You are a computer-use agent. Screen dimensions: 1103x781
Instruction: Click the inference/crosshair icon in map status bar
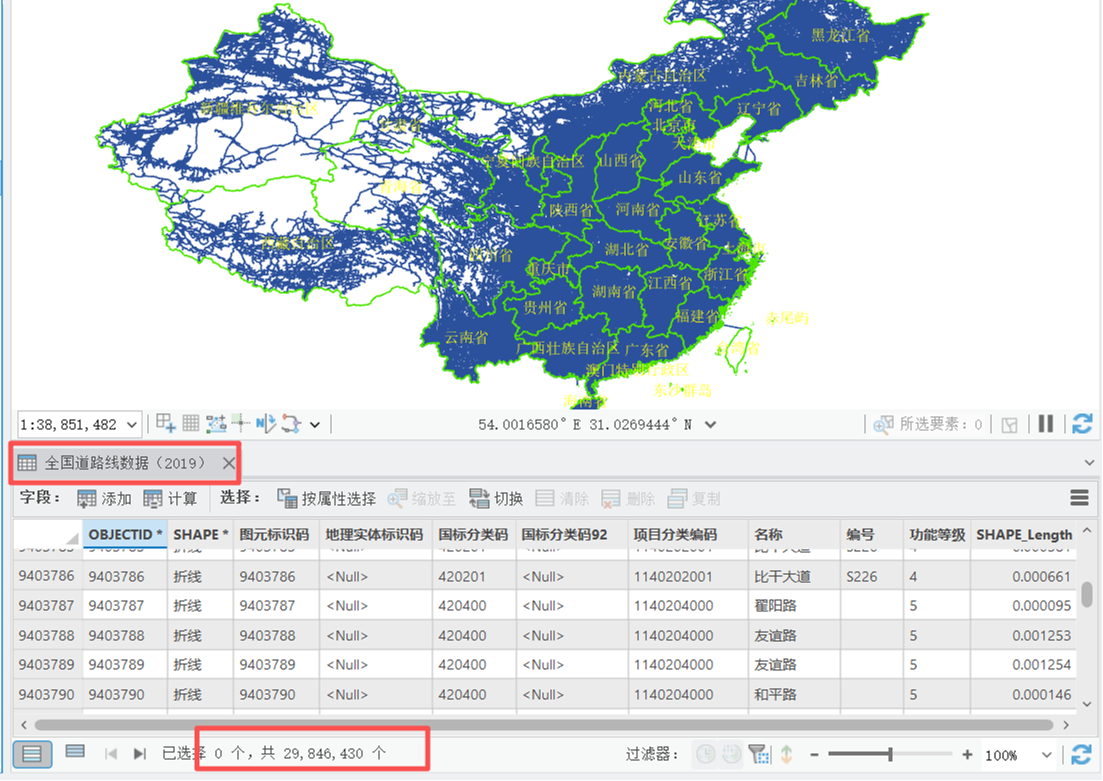pyautogui.click(x=241, y=423)
